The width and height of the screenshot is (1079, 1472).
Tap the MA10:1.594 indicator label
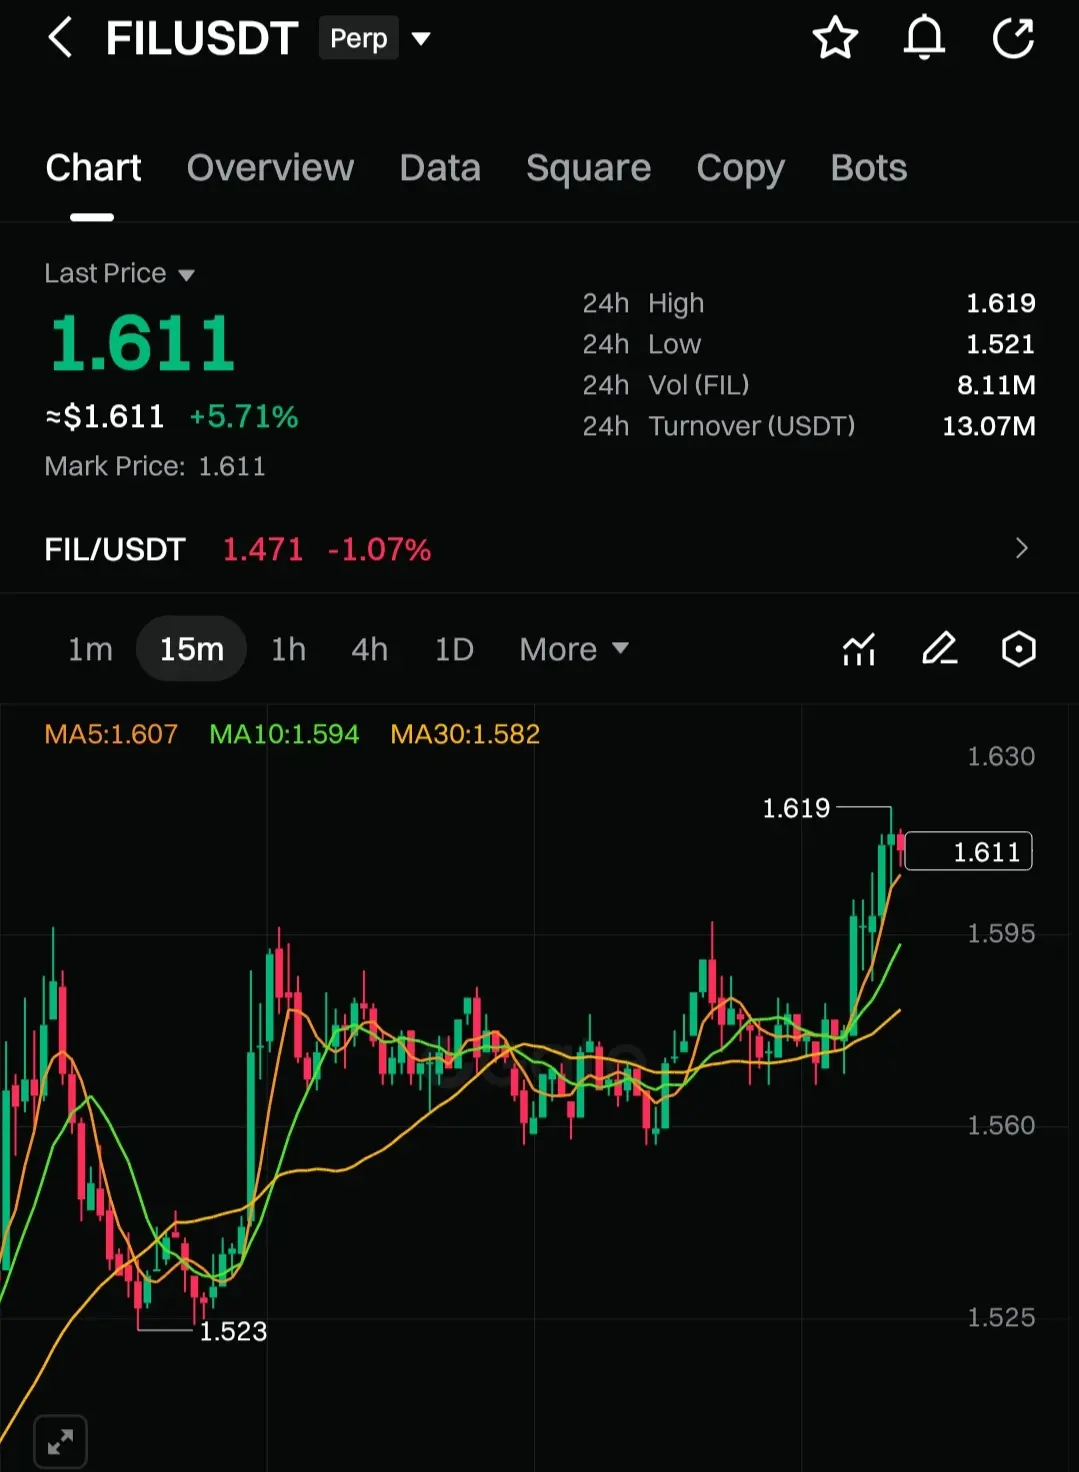(x=284, y=734)
